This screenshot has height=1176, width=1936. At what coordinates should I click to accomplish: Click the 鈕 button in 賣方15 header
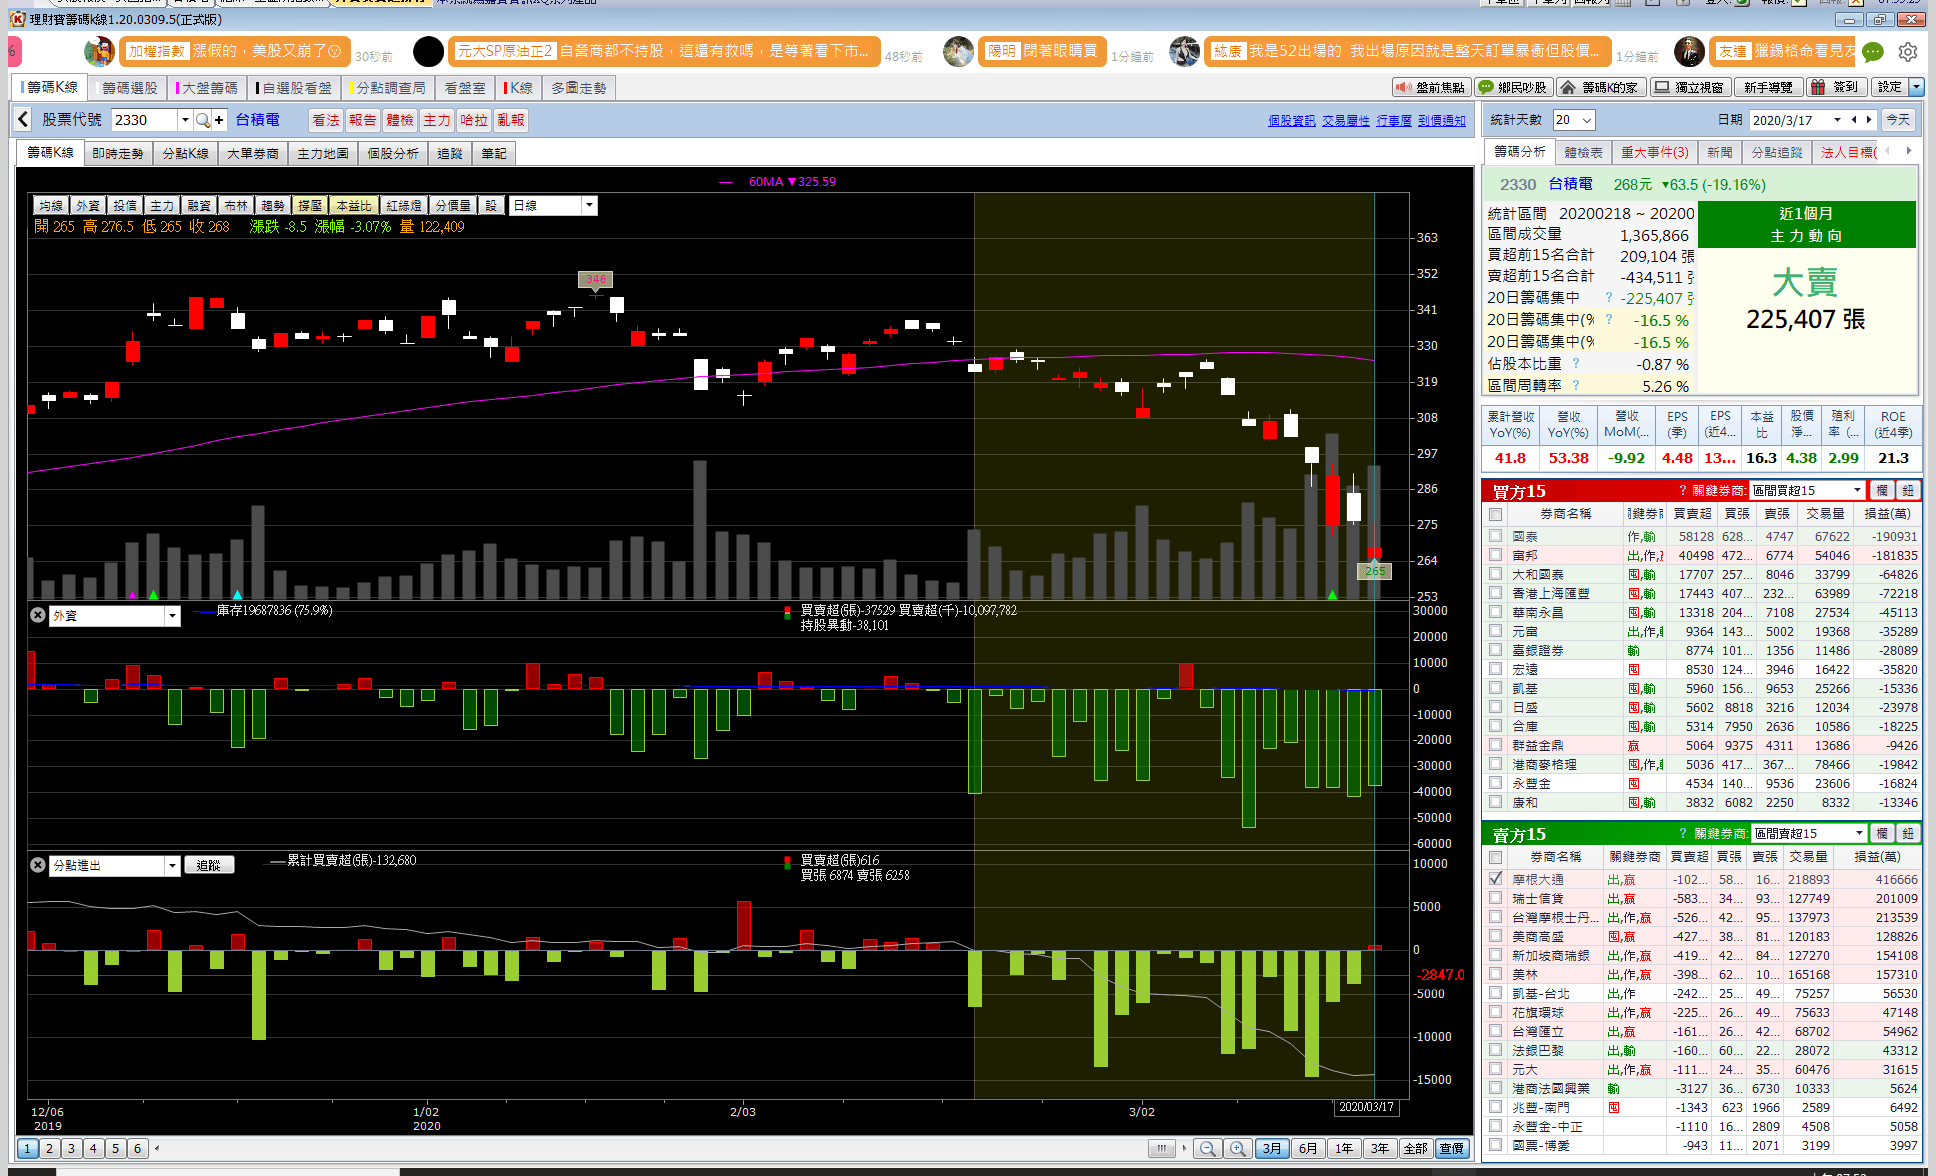point(1908,834)
